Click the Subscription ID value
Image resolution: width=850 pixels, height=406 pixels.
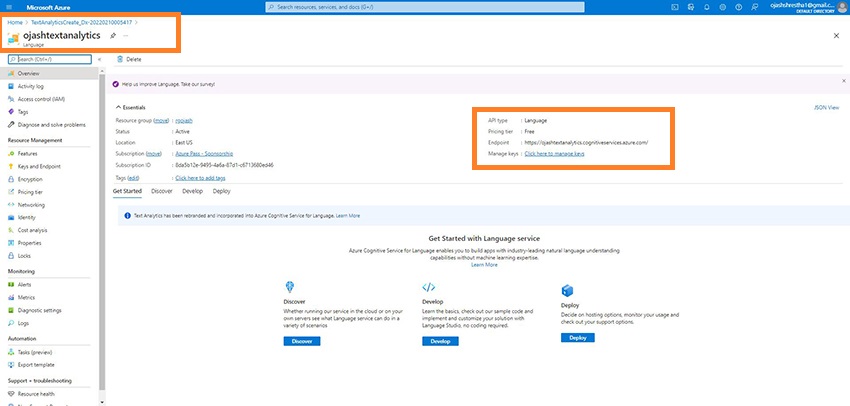(224, 165)
